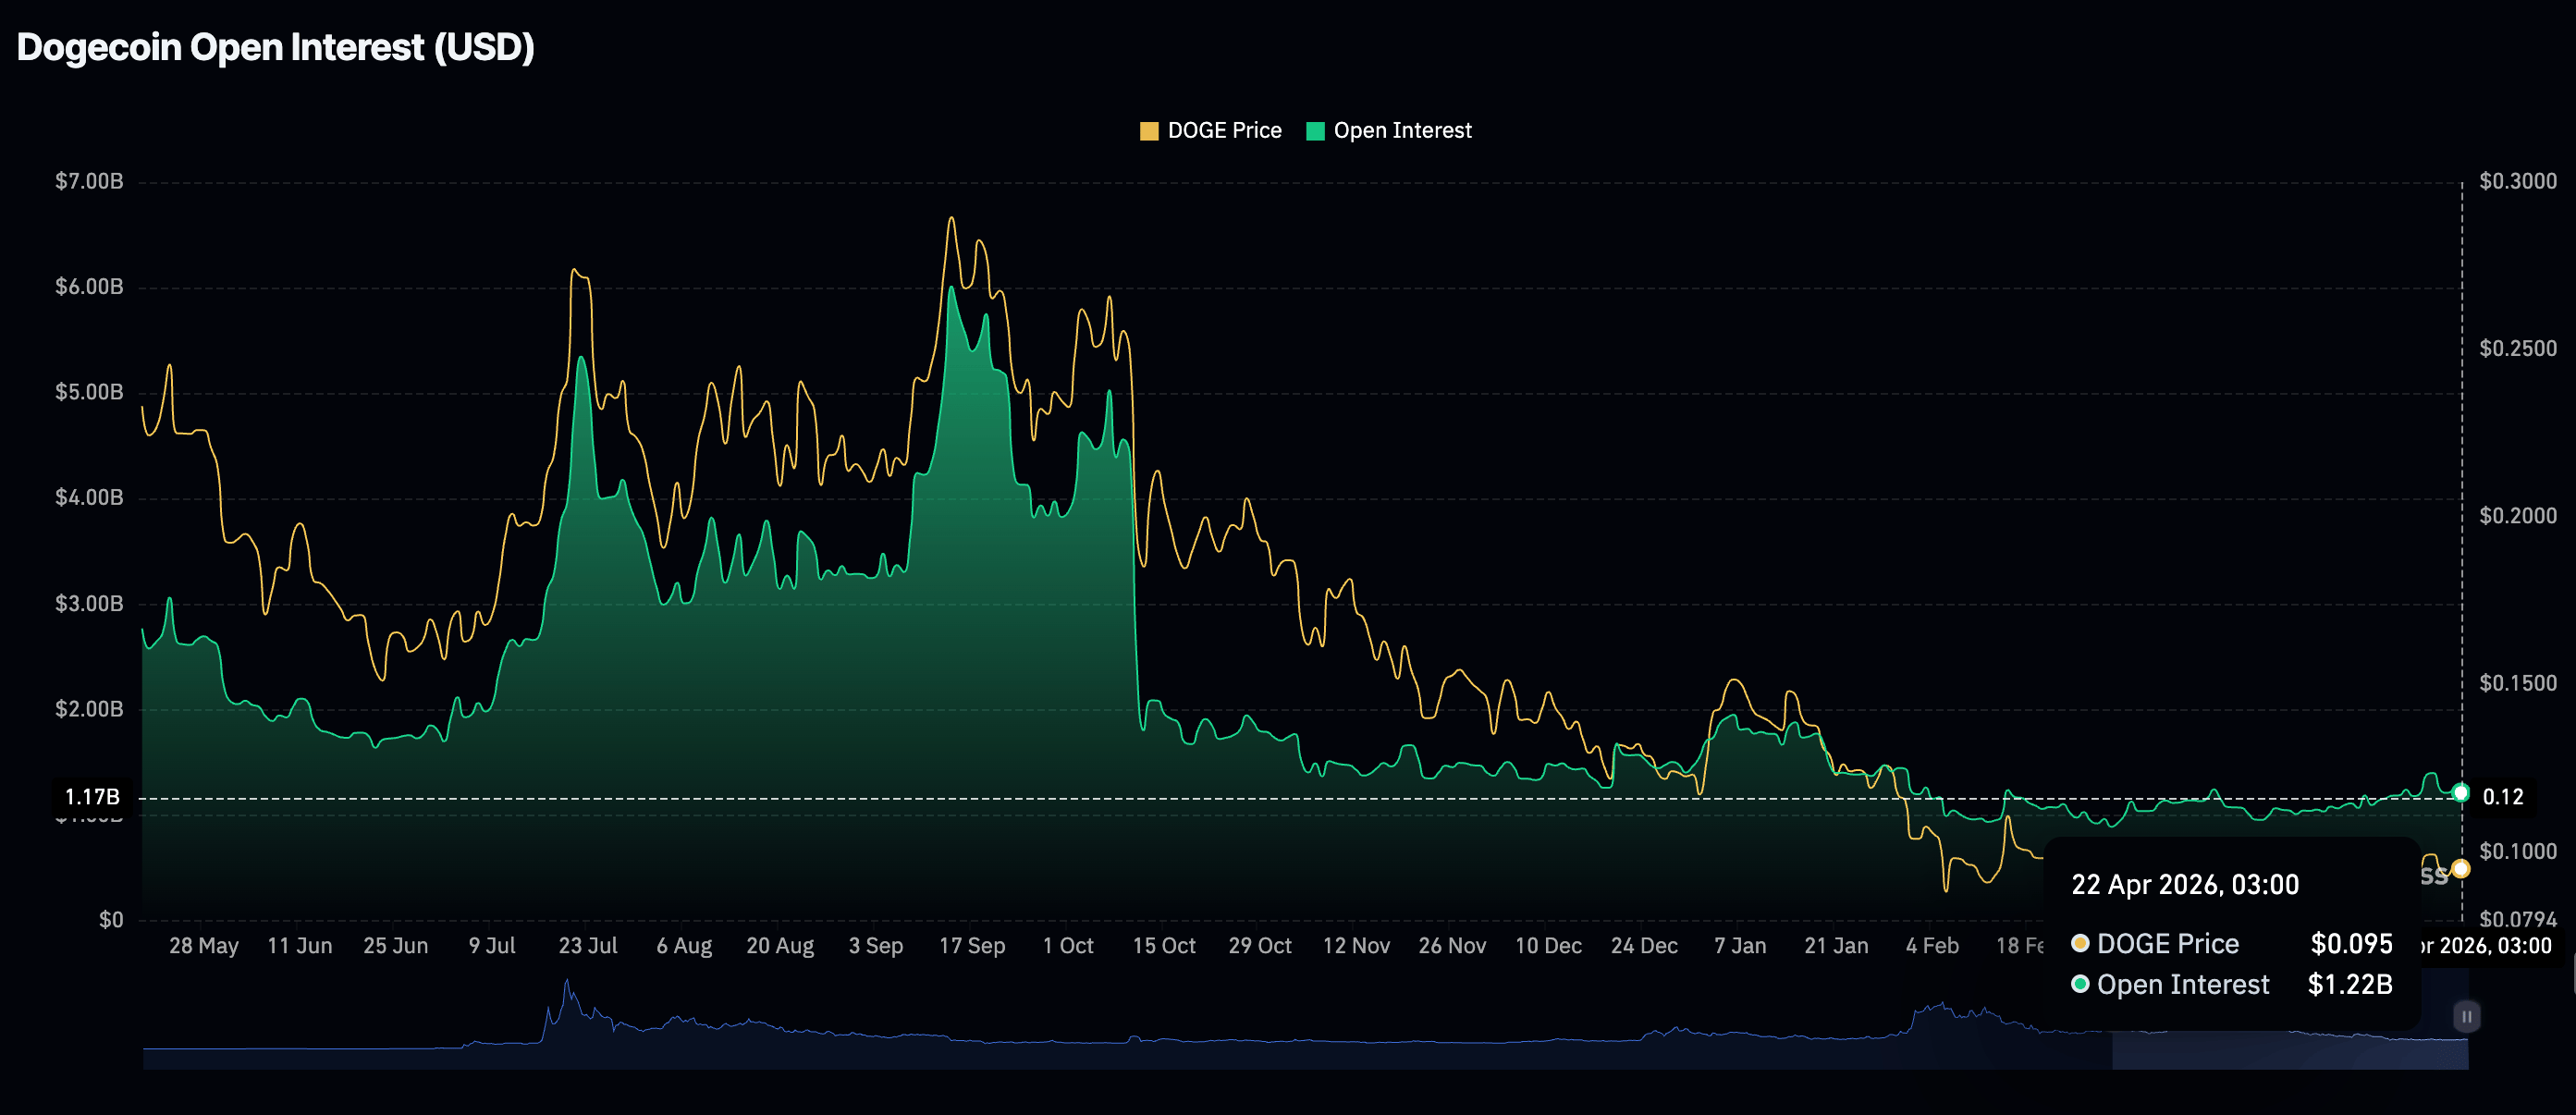Click the 15 Oct date axis label

(x=1163, y=946)
